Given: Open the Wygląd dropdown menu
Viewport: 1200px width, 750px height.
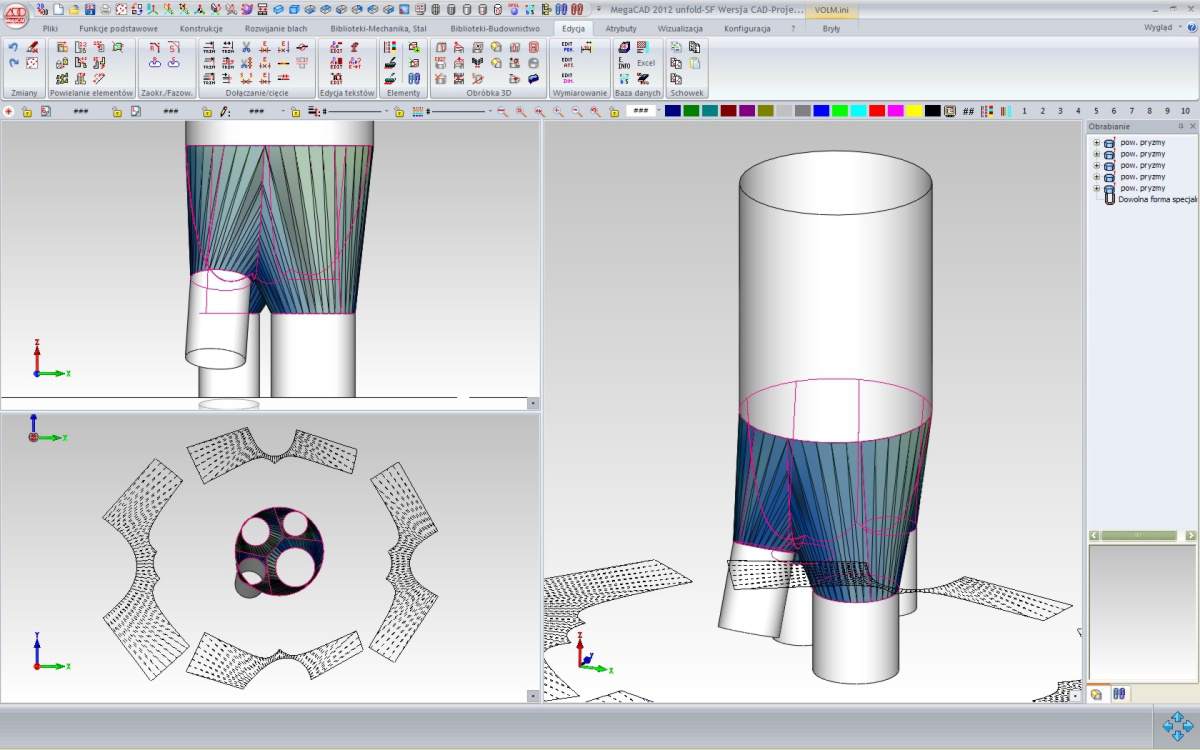Looking at the screenshot, I should pos(1162,28).
